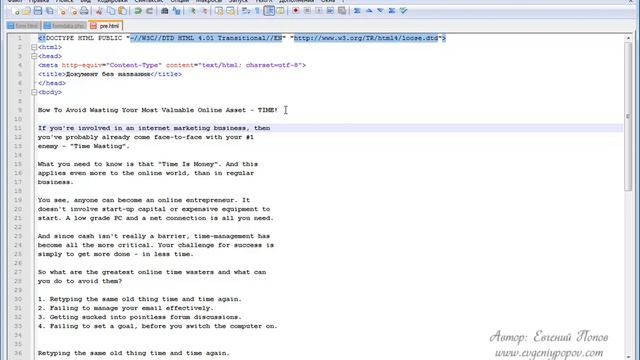This screenshot has width=640, height=360.
Task: Collapse the body tag fold marker
Action: [x=34, y=92]
